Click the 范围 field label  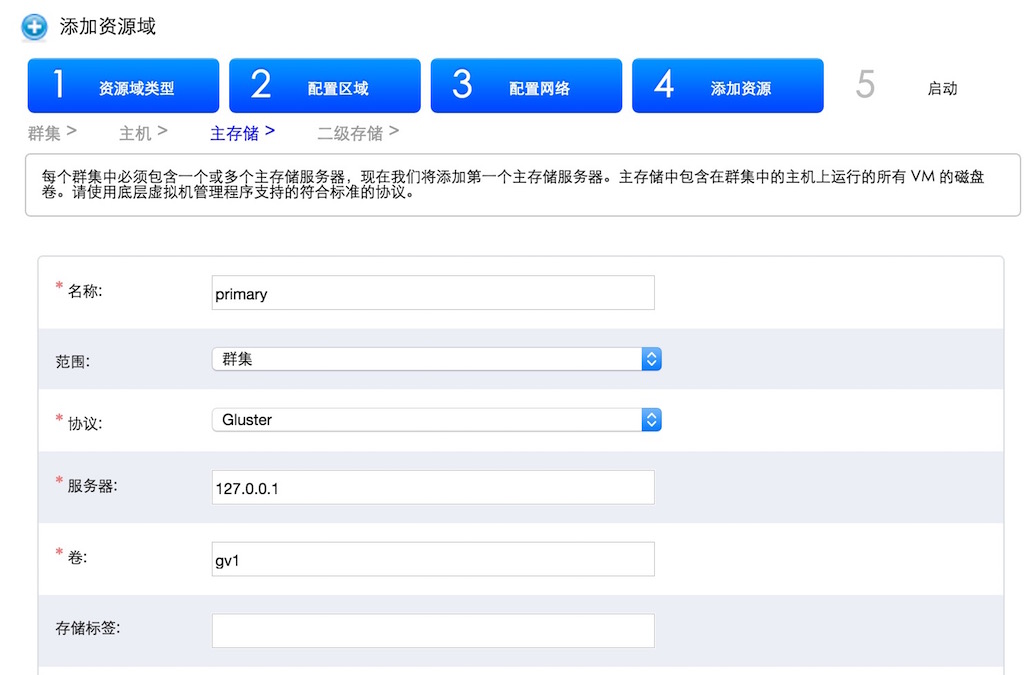72,361
